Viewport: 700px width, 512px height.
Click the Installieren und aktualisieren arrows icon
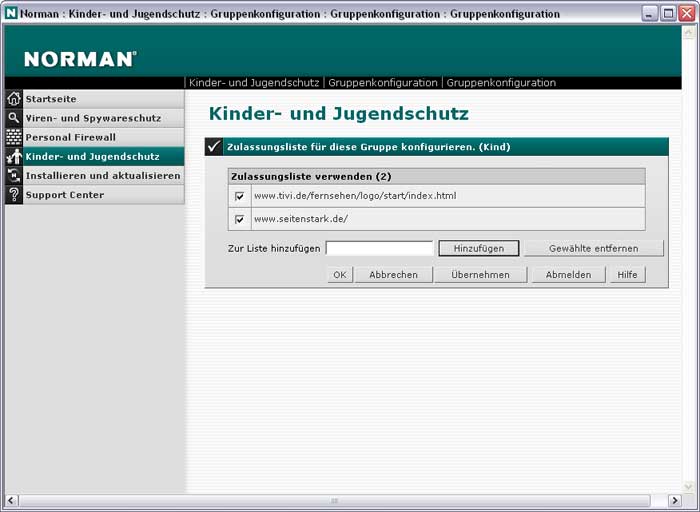click(14, 176)
